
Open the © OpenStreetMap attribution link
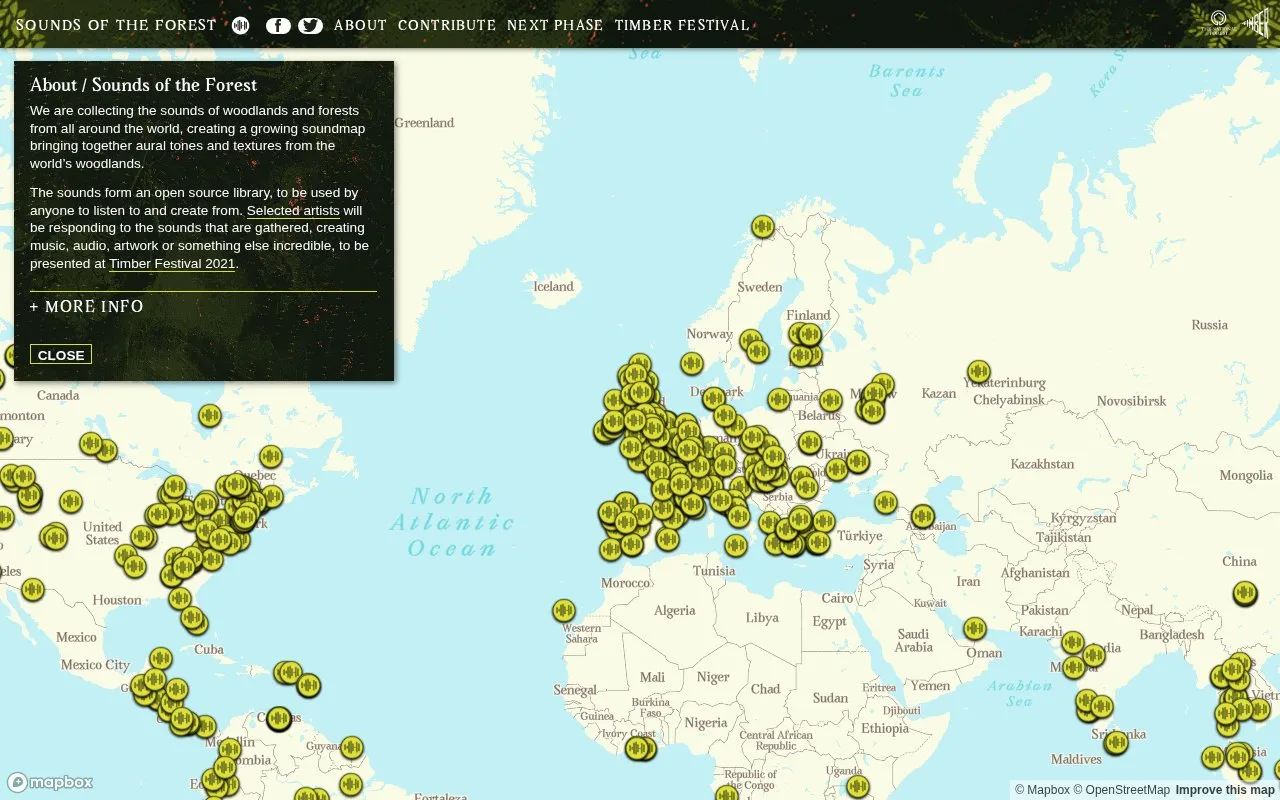1122,790
